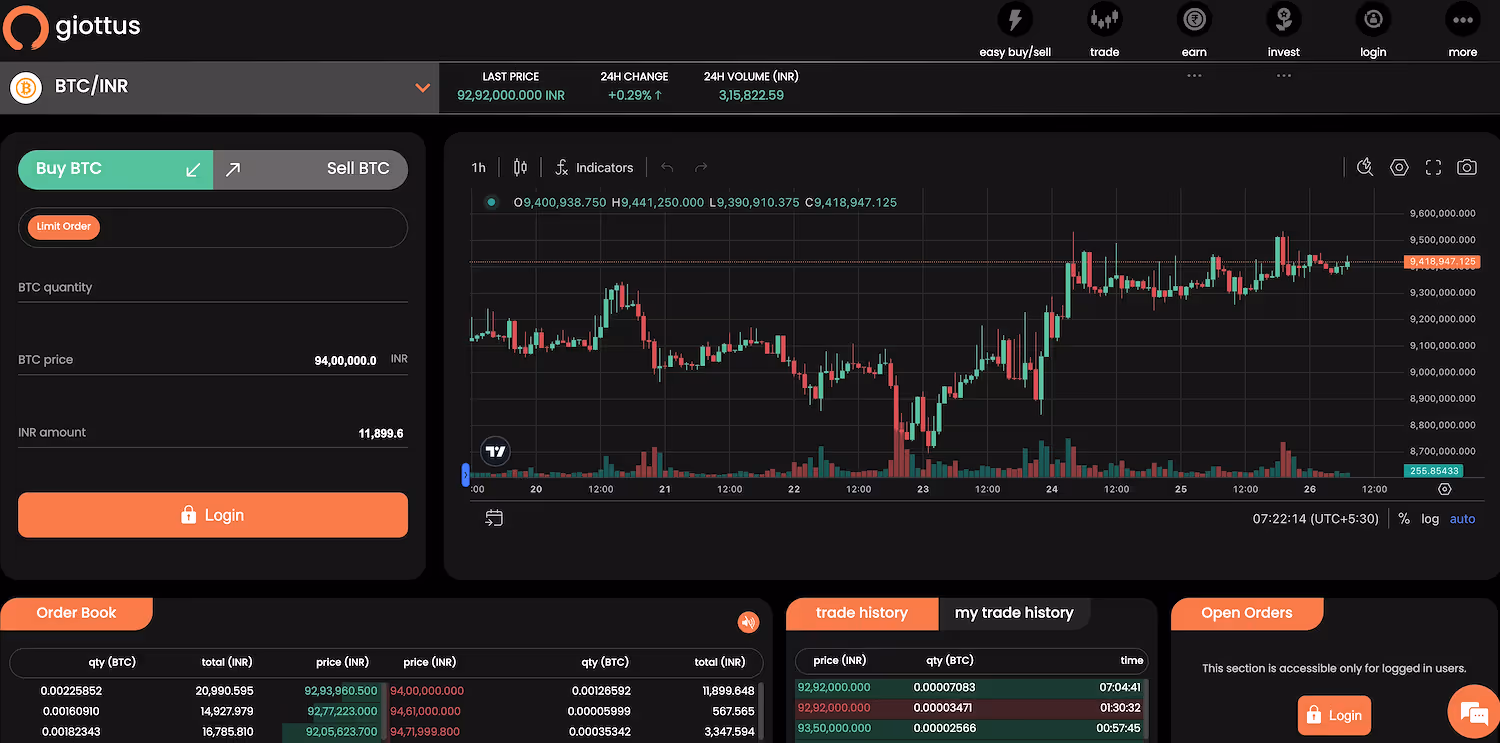Click ask price 94,00,000.000
The width and height of the screenshot is (1500, 743).
[427, 691]
